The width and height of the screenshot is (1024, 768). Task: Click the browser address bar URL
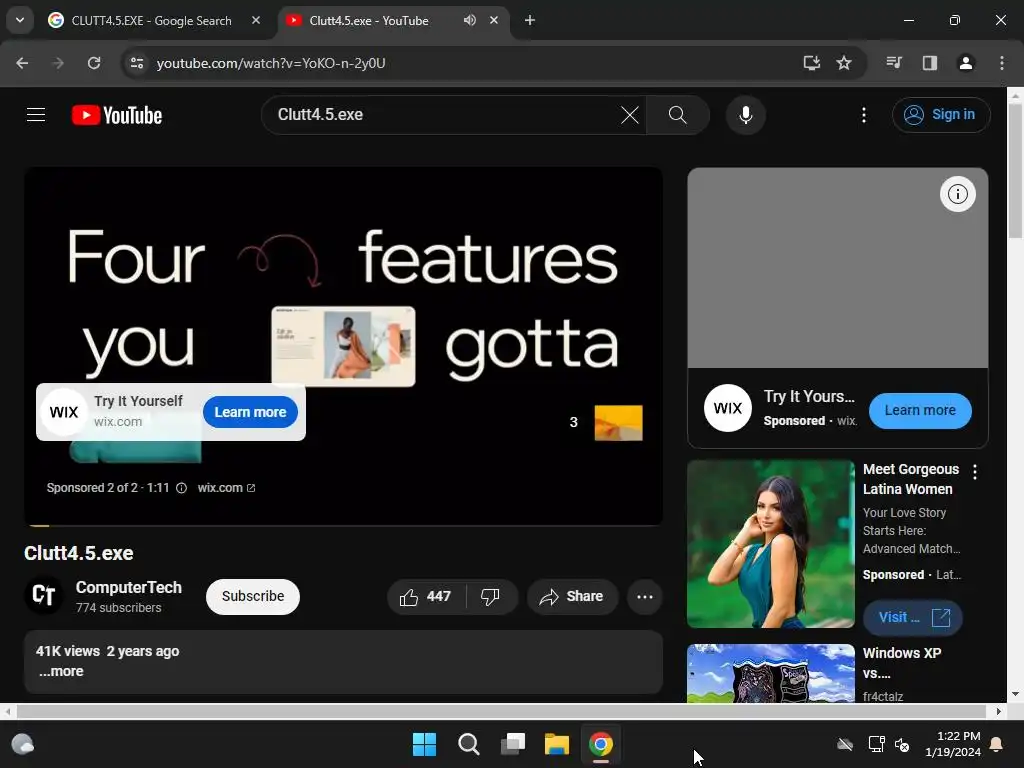coord(271,63)
